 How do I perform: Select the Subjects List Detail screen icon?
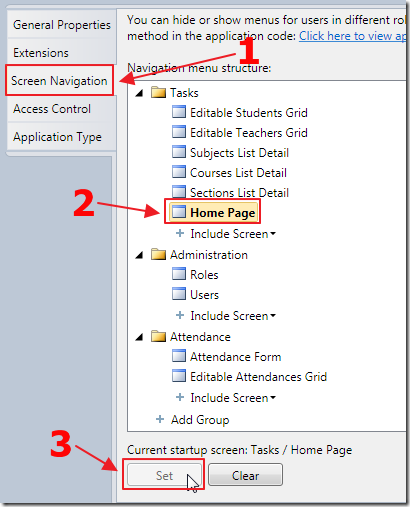[179, 152]
